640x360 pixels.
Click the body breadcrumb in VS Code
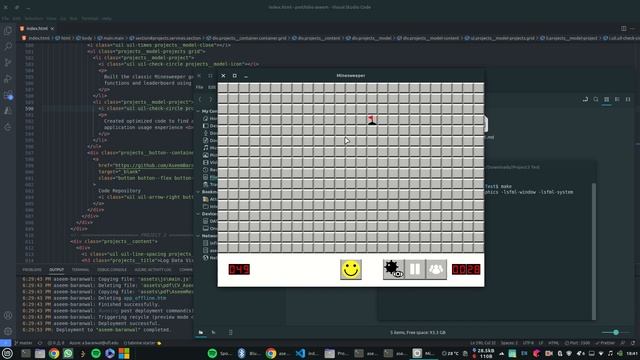(x=84, y=38)
